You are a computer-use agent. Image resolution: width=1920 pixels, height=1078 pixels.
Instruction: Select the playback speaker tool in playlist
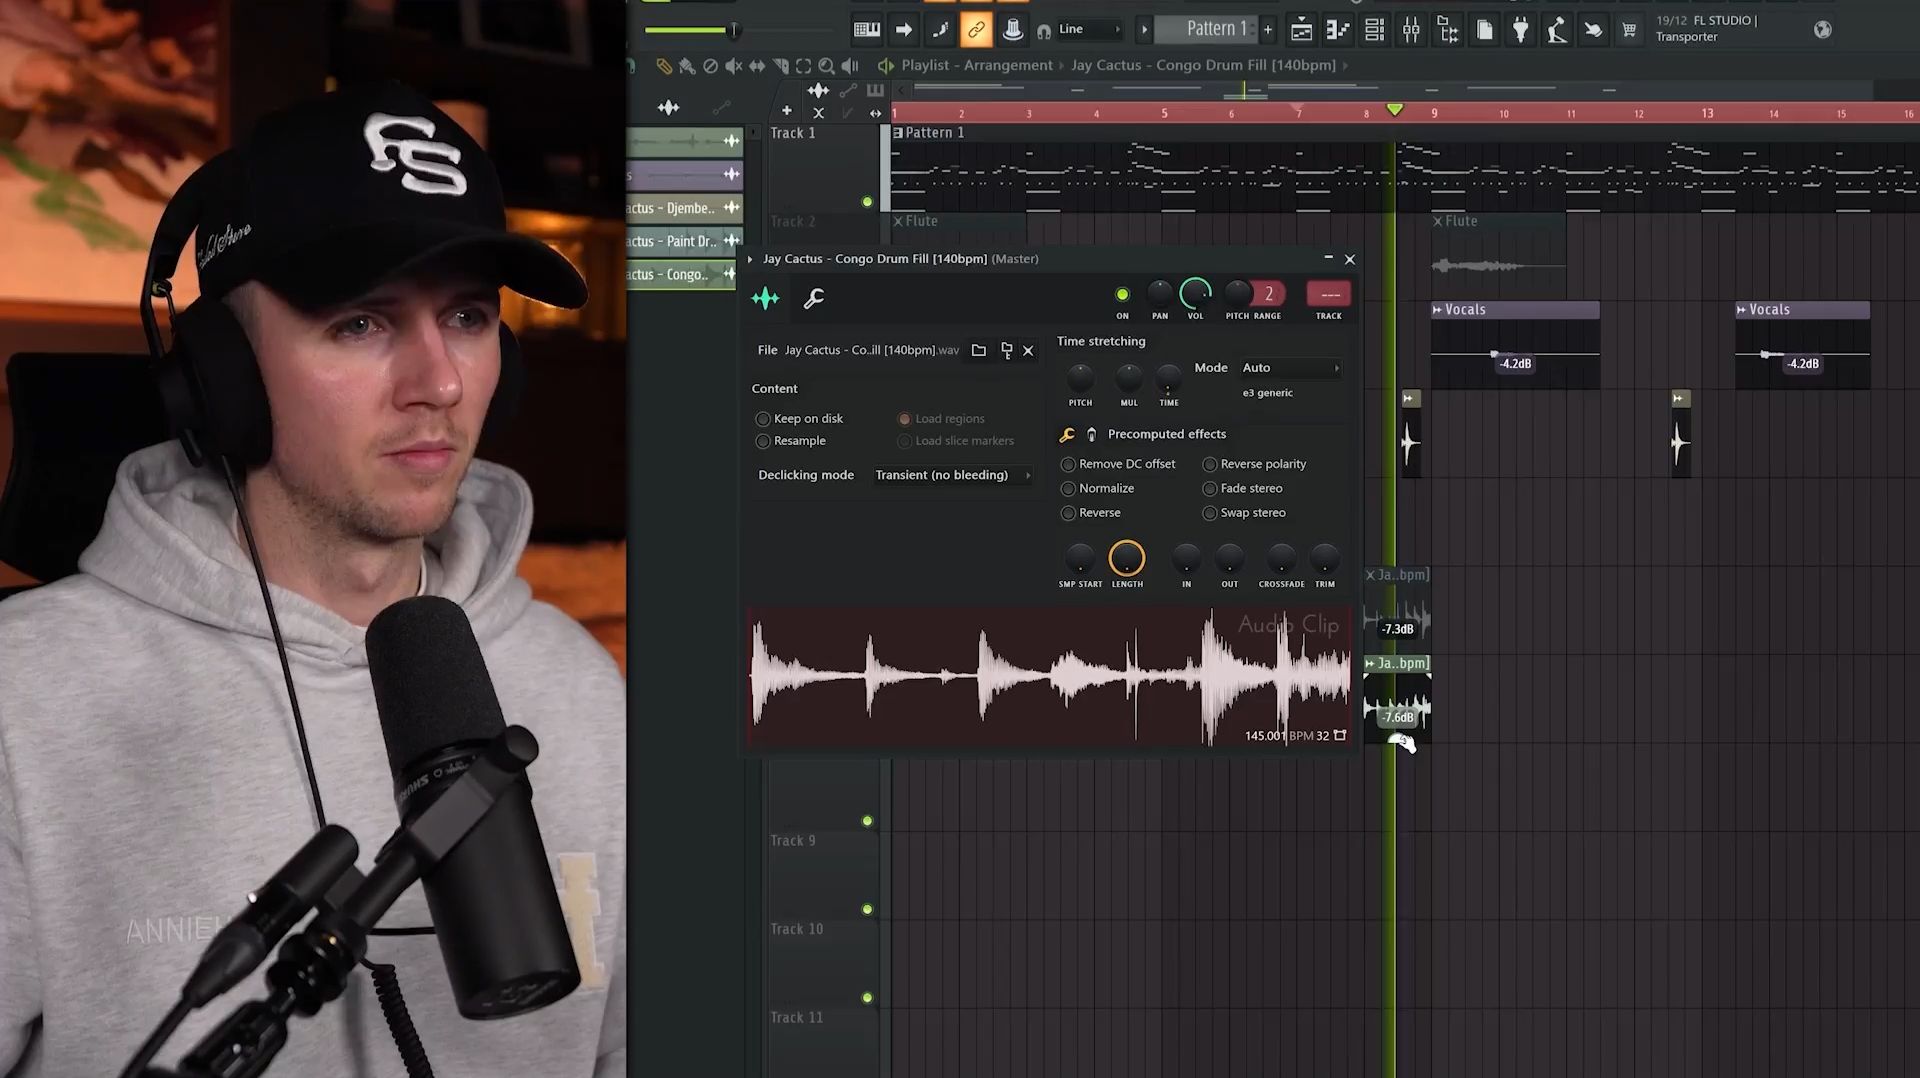(850, 66)
